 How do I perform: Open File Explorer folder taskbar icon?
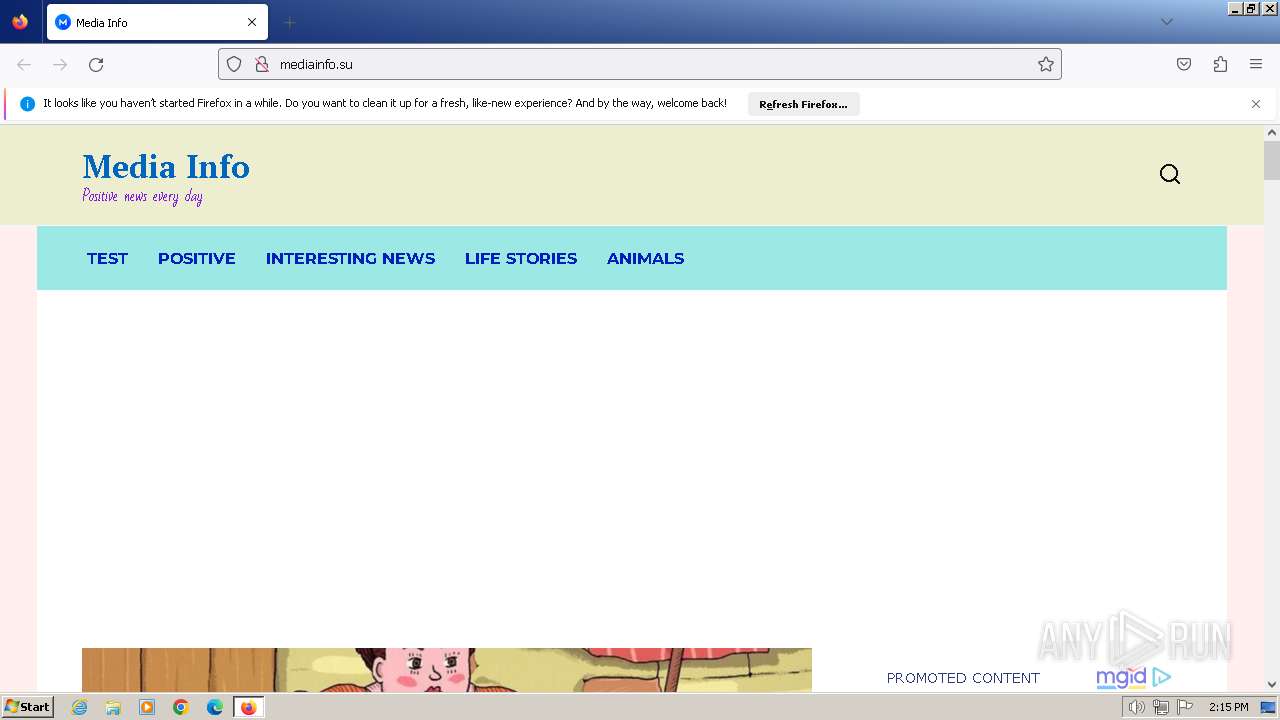pos(113,707)
